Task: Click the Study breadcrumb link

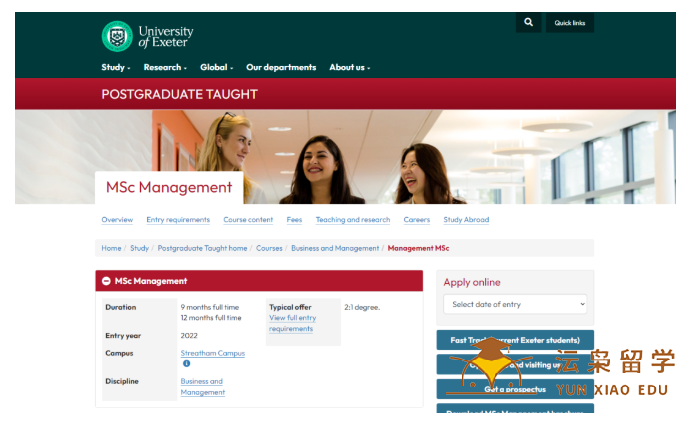Action: [x=139, y=248]
